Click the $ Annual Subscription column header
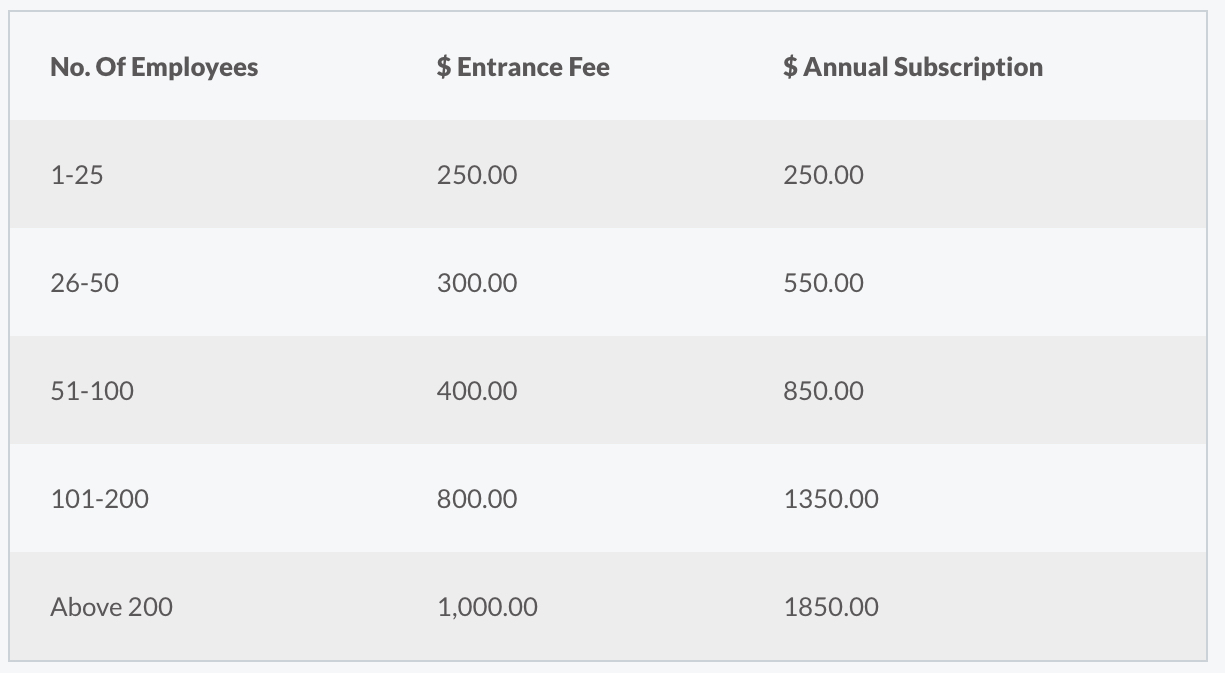Viewport: 1225px width, 673px height. click(913, 67)
